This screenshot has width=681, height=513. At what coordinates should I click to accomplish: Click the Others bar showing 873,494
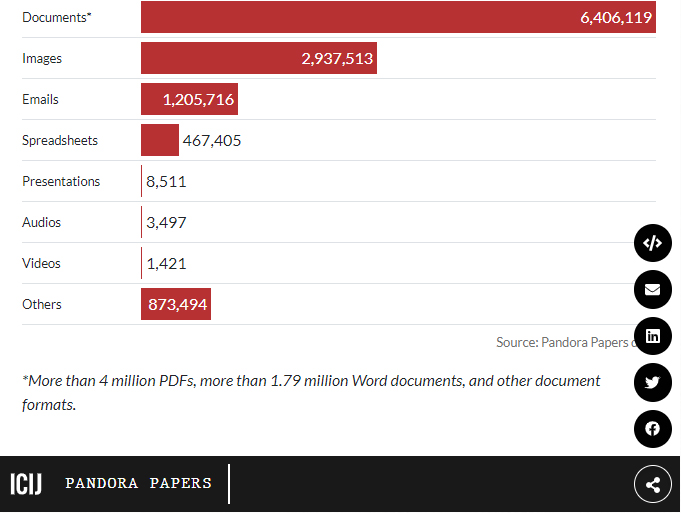click(176, 304)
